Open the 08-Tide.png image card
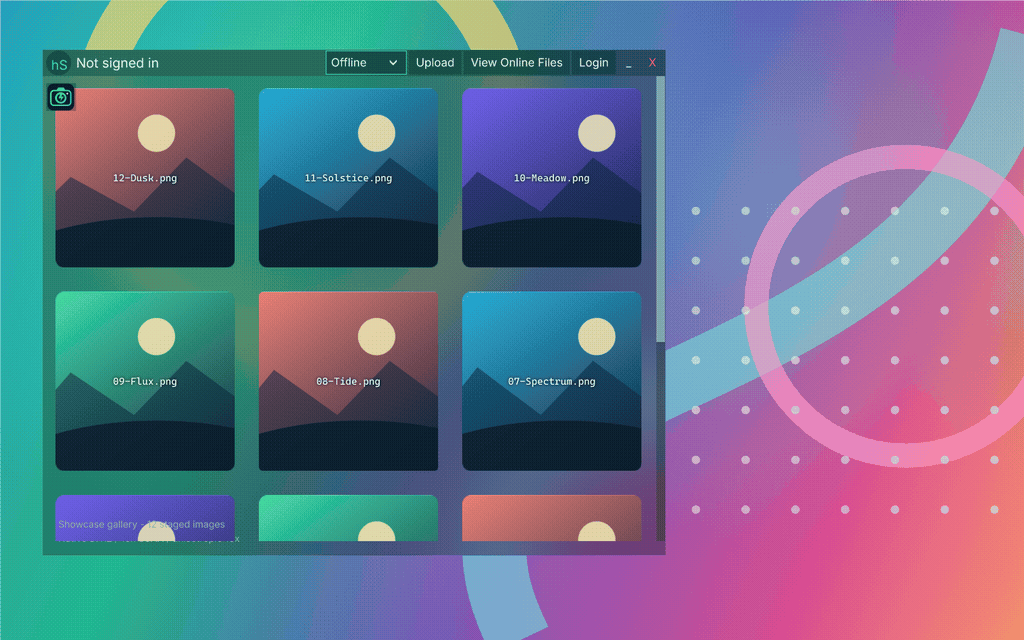The width and height of the screenshot is (1024, 640). tap(348, 381)
